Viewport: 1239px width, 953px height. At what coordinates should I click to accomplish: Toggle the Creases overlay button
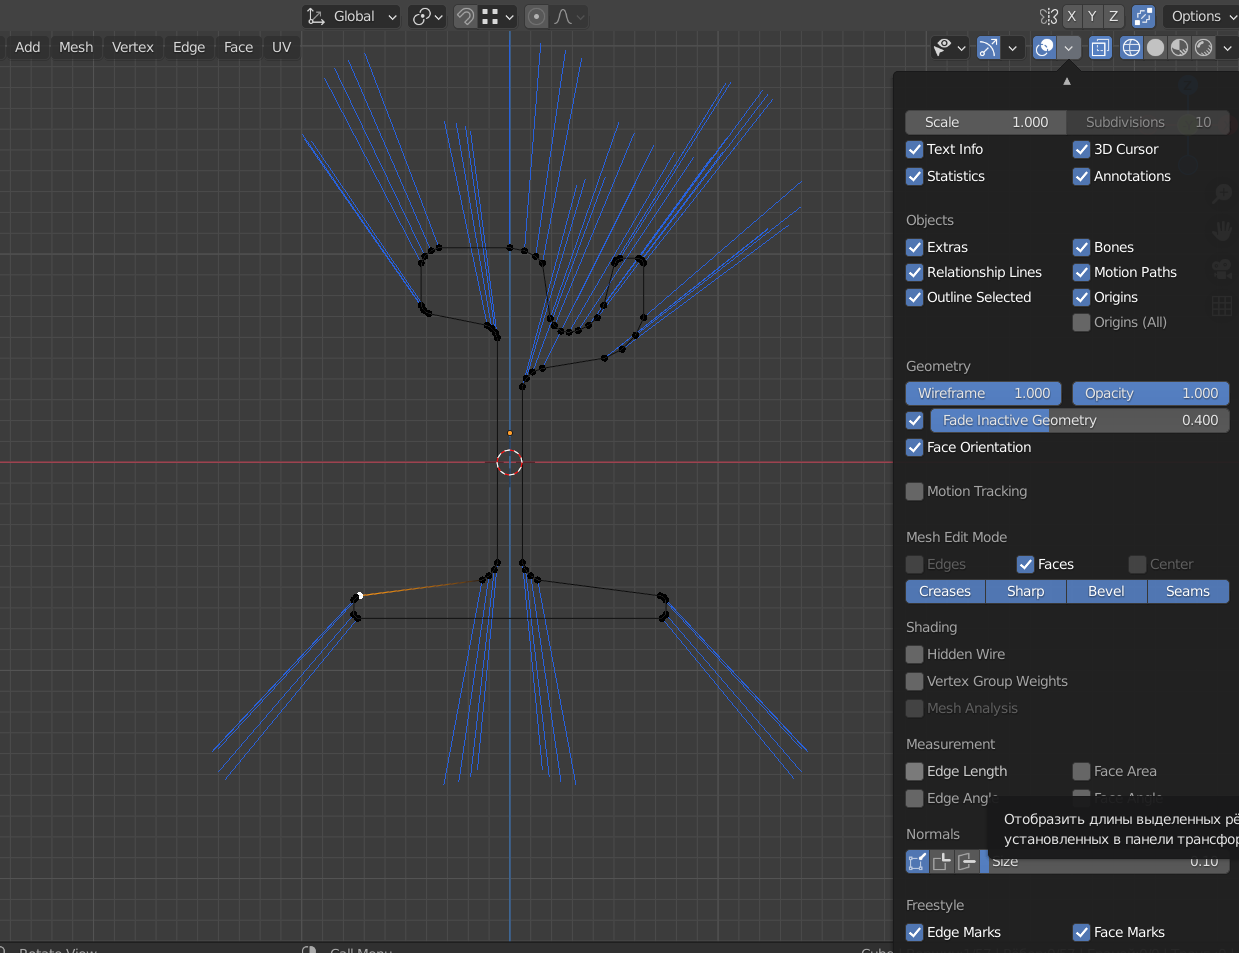pyautogui.click(x=944, y=591)
